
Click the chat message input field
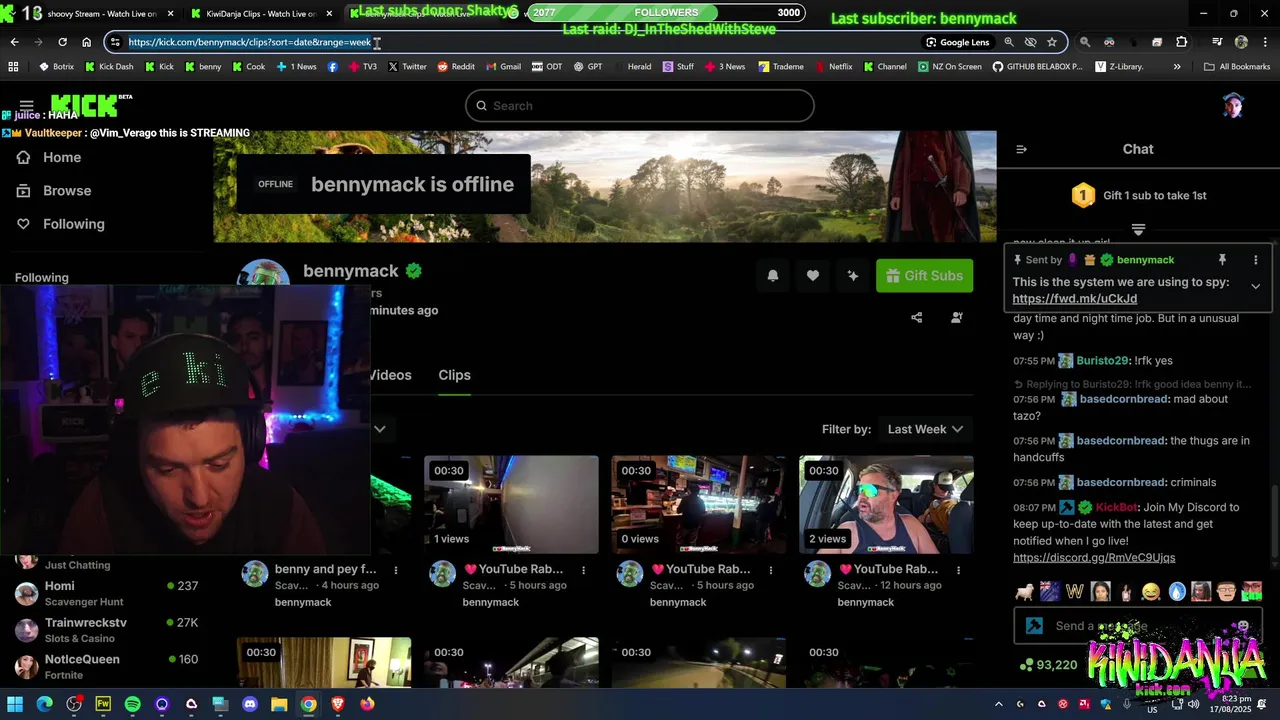1138,626
